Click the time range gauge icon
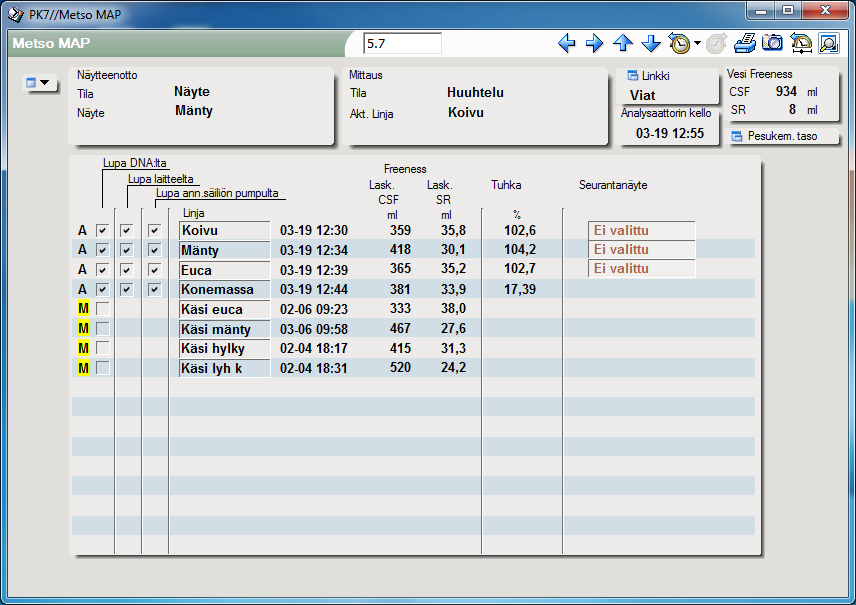856x605 pixels. click(x=801, y=43)
